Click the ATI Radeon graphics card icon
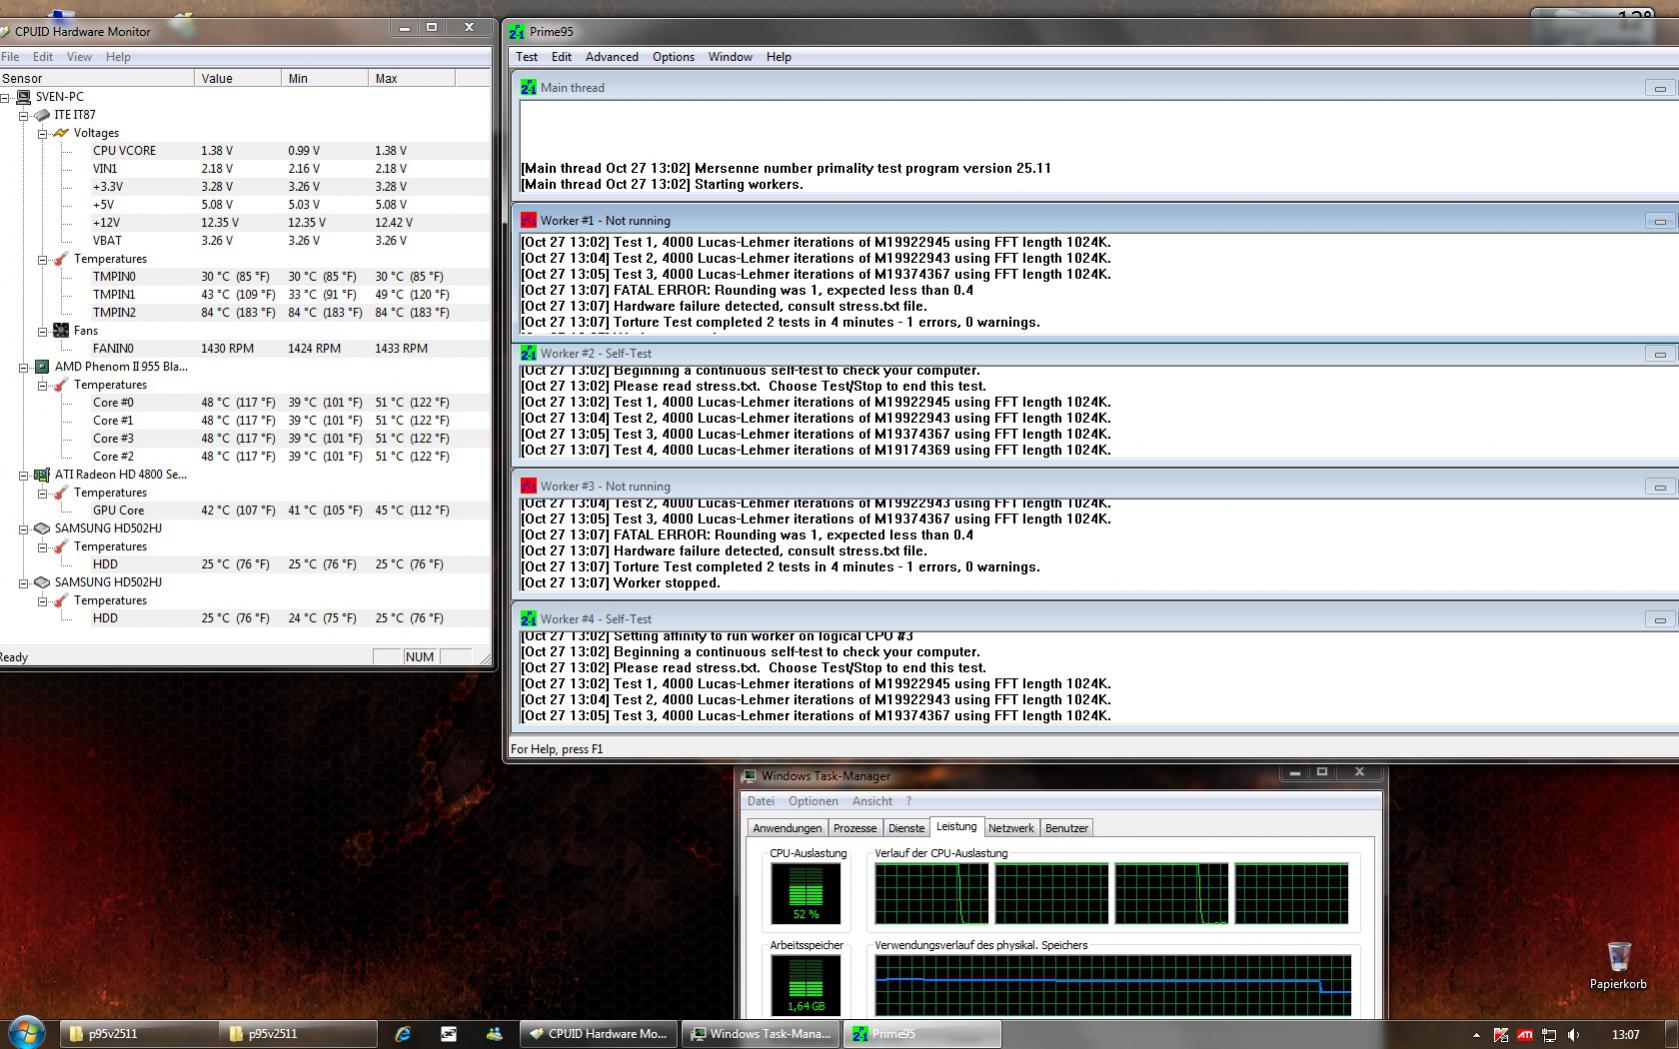The image size is (1679, 1049). pyautogui.click(x=42, y=475)
